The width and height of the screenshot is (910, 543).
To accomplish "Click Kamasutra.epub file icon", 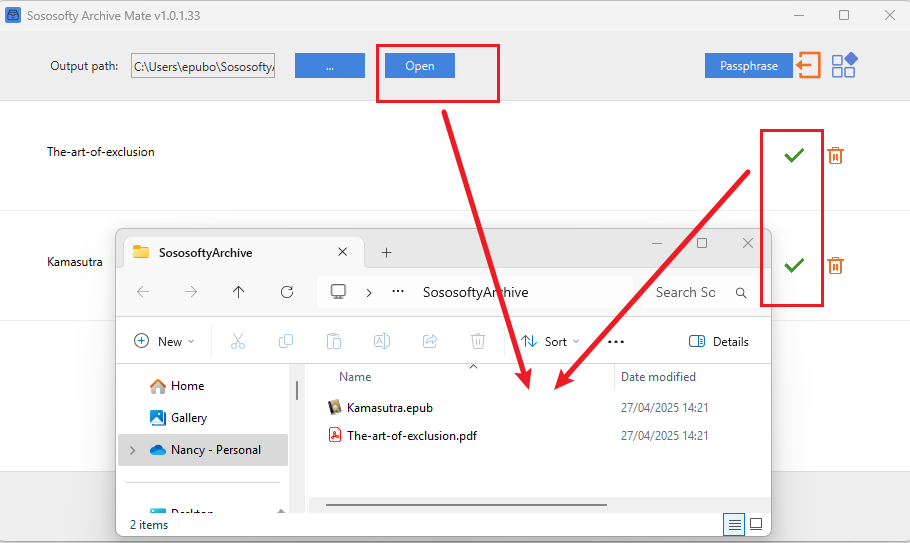I will pyautogui.click(x=335, y=407).
